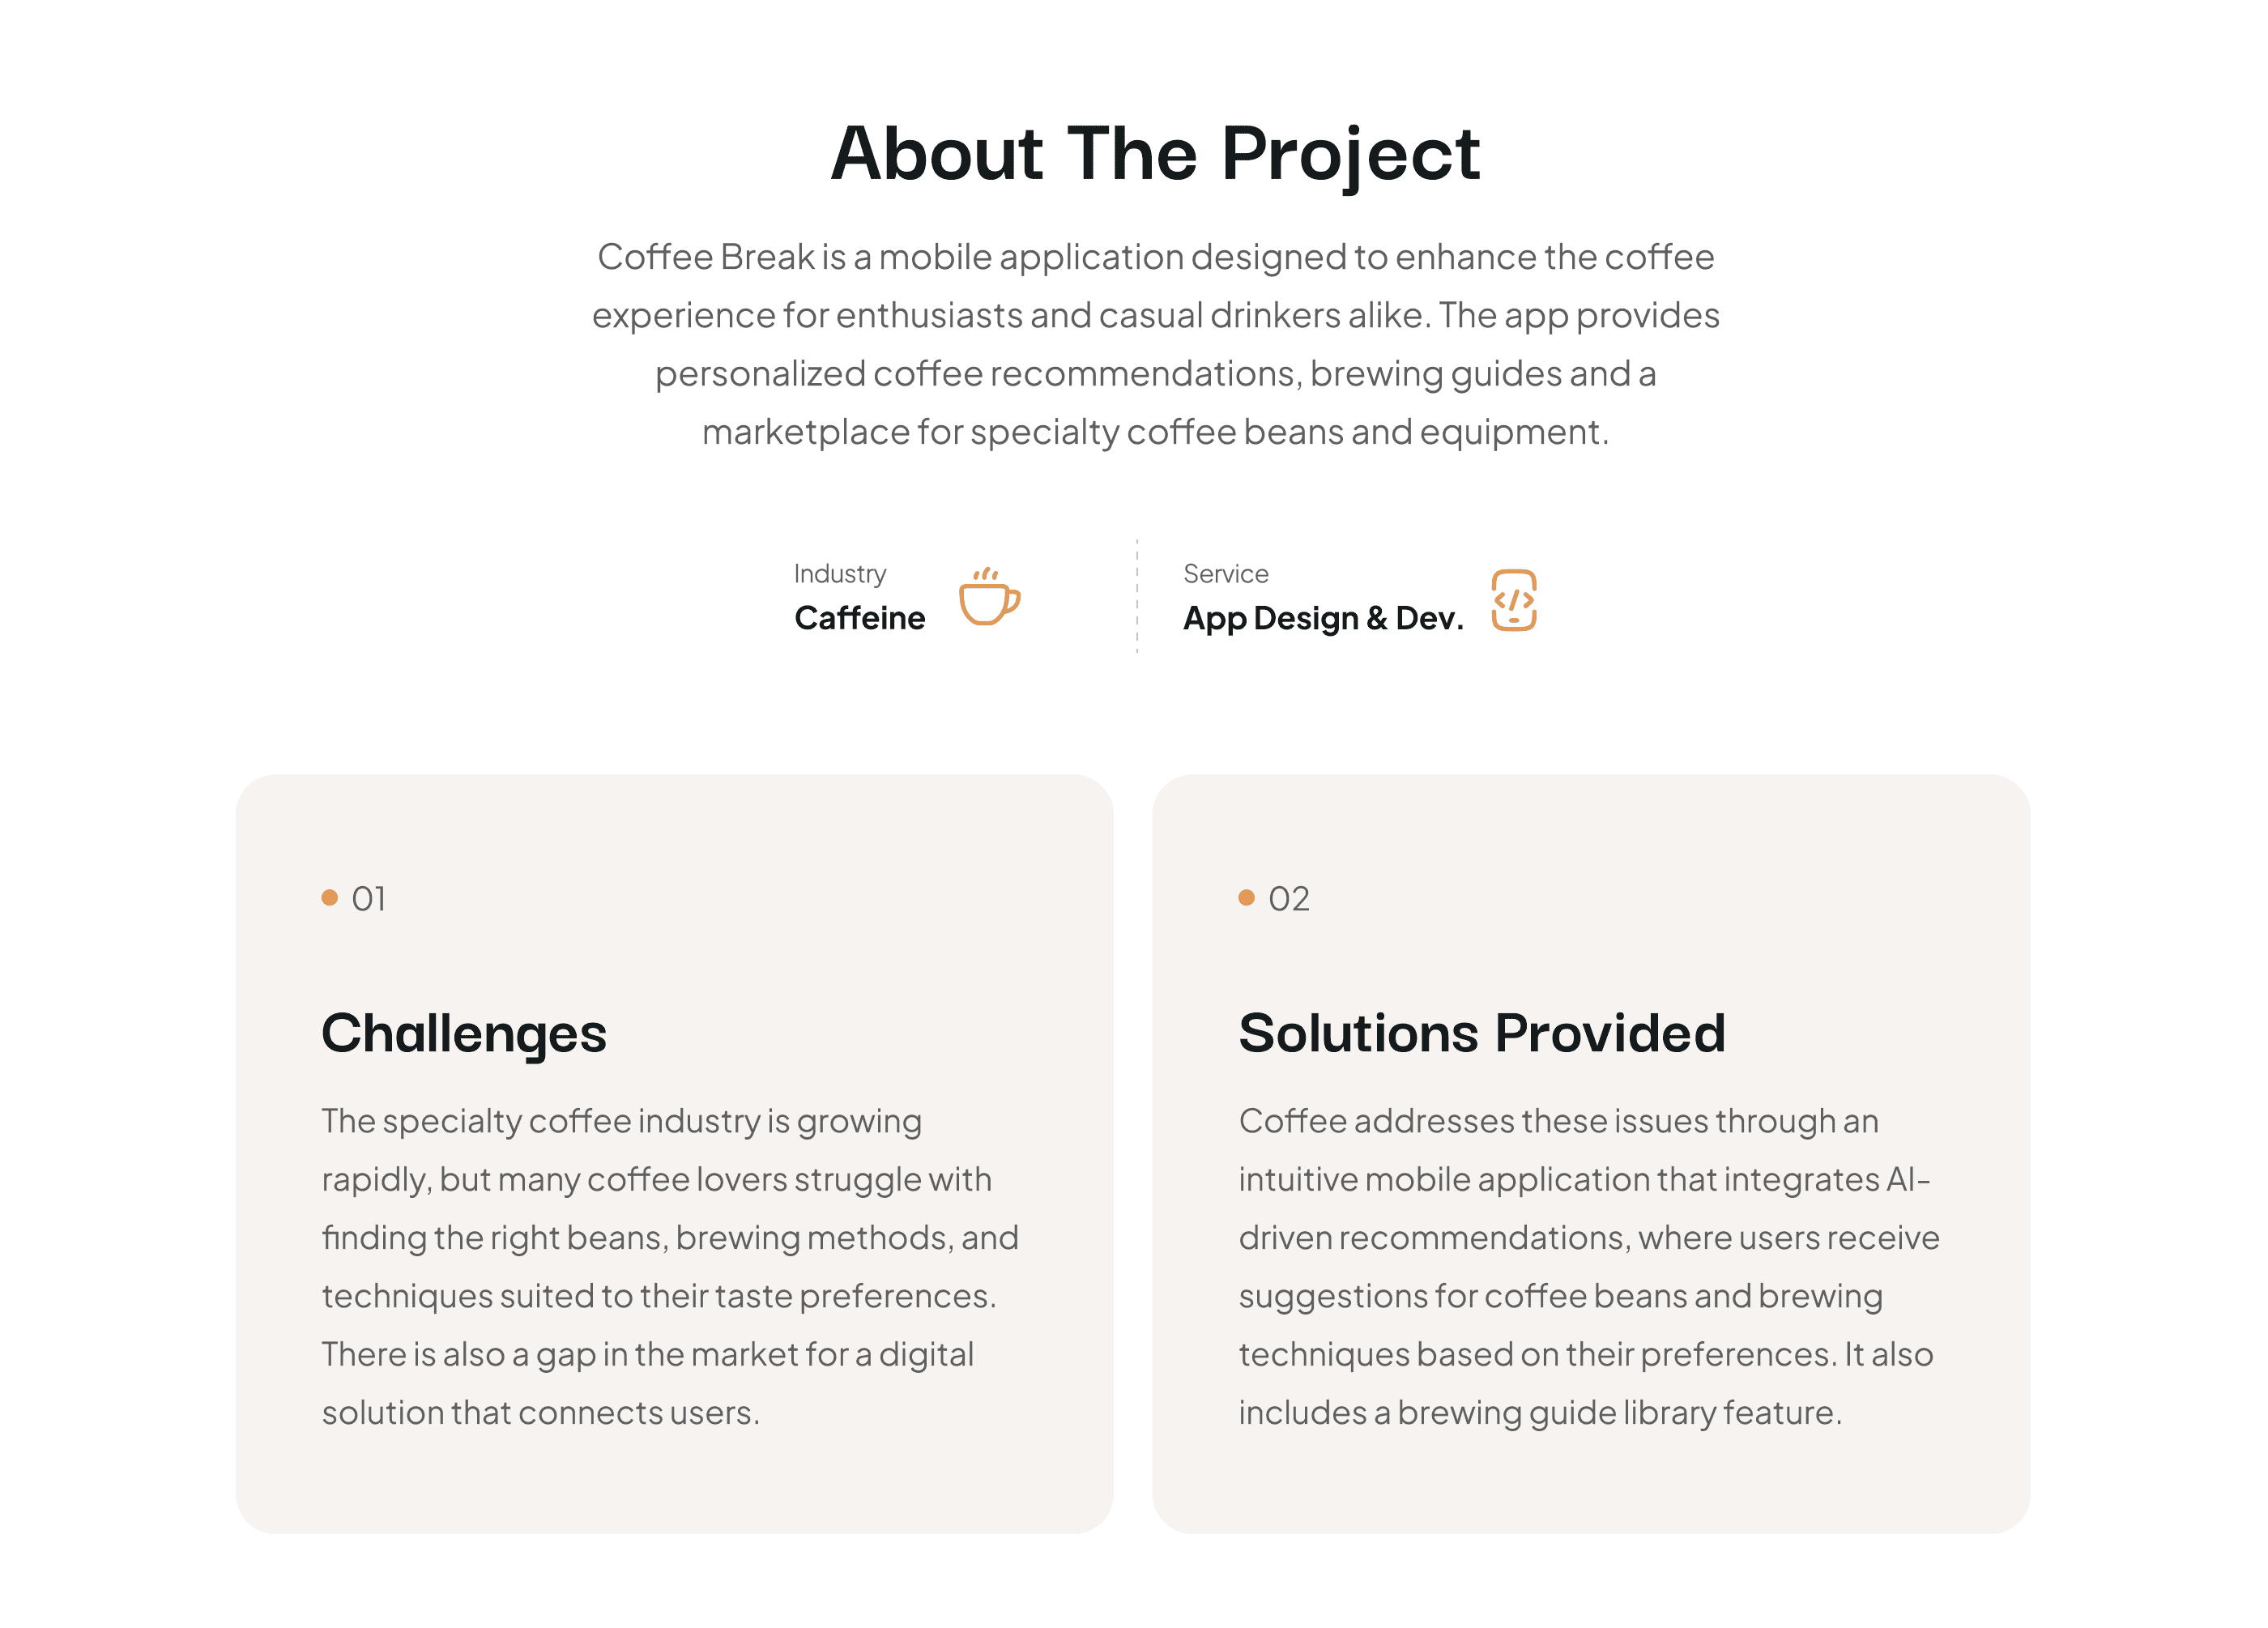Screen dimensions: 2268x1628
Task: Click the dashed divider between Industry and Service
Action: pos(1137,596)
